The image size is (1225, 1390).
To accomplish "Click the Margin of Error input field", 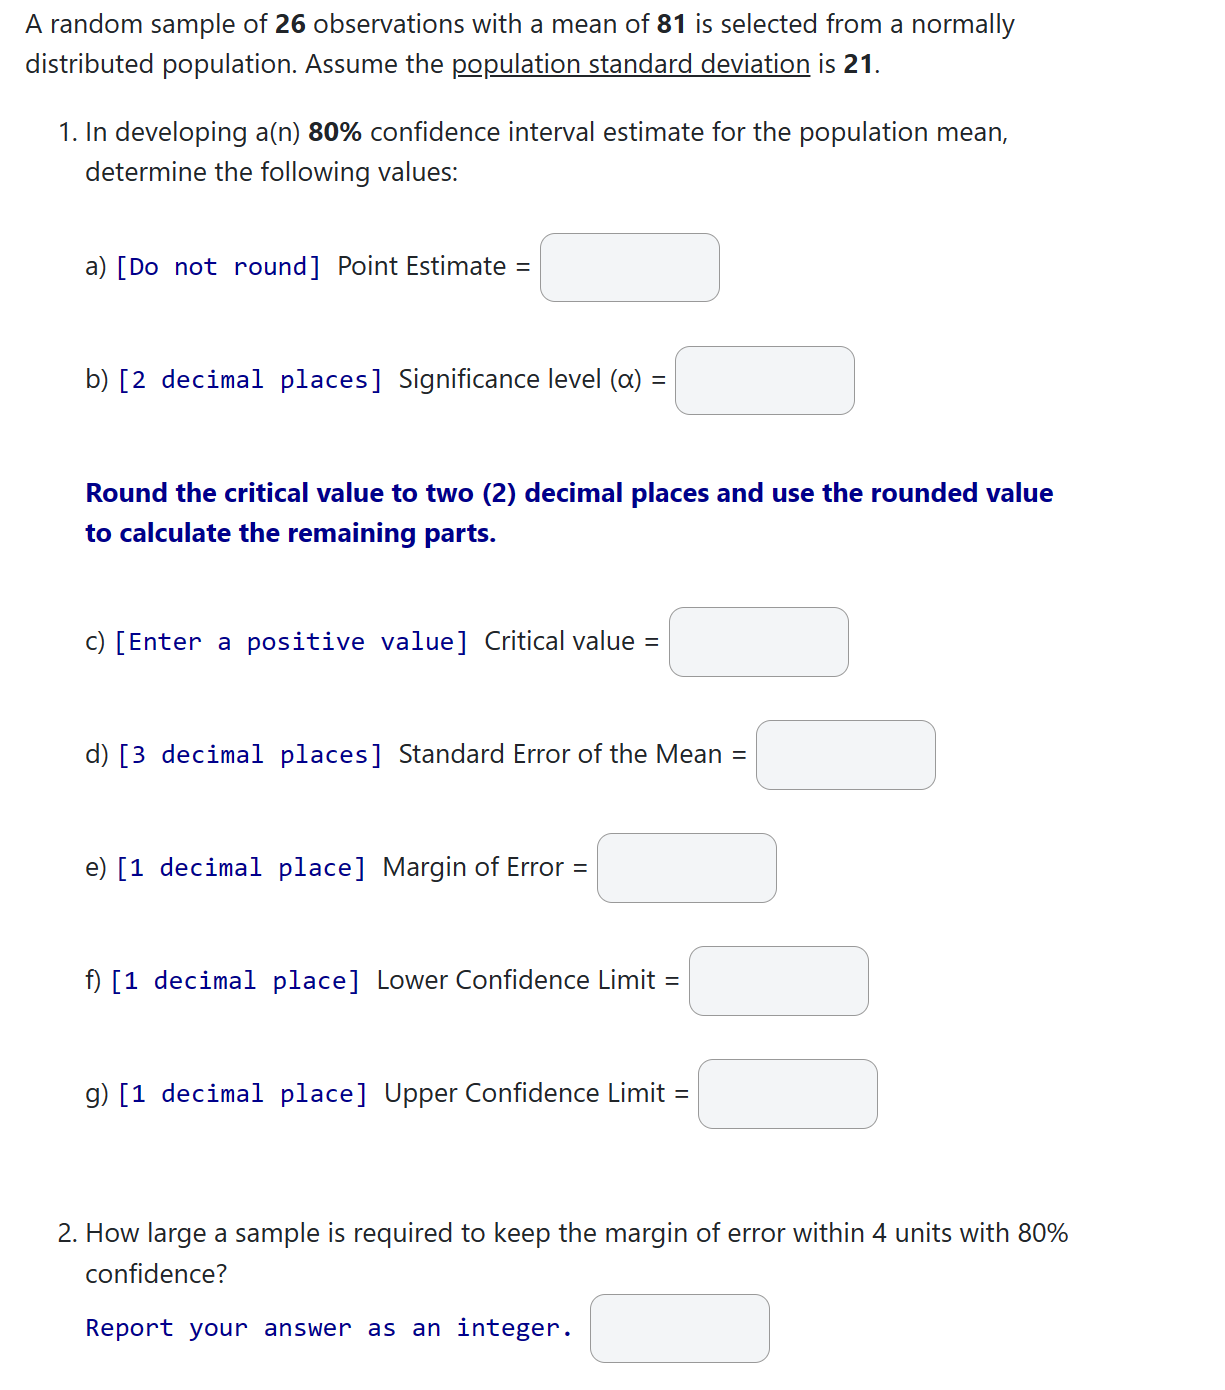I will [x=686, y=868].
